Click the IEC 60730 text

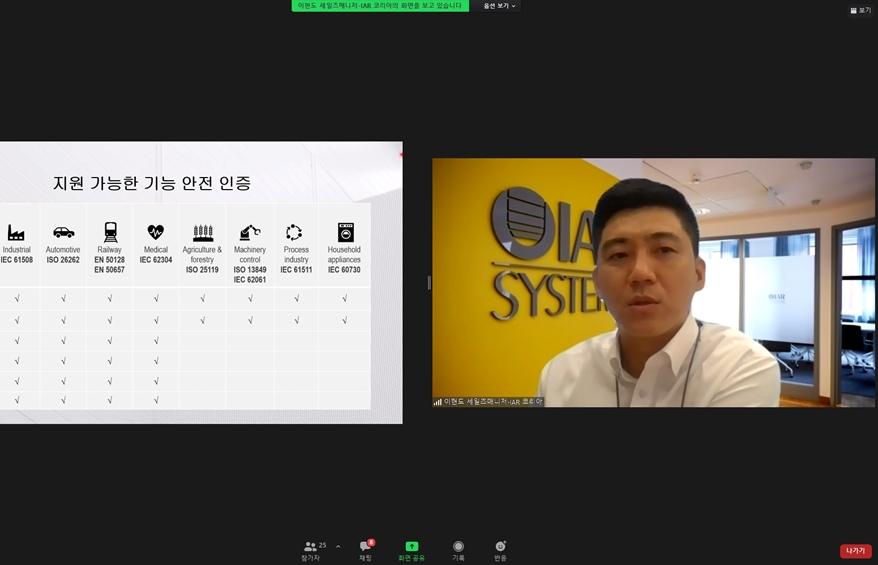tap(344, 270)
